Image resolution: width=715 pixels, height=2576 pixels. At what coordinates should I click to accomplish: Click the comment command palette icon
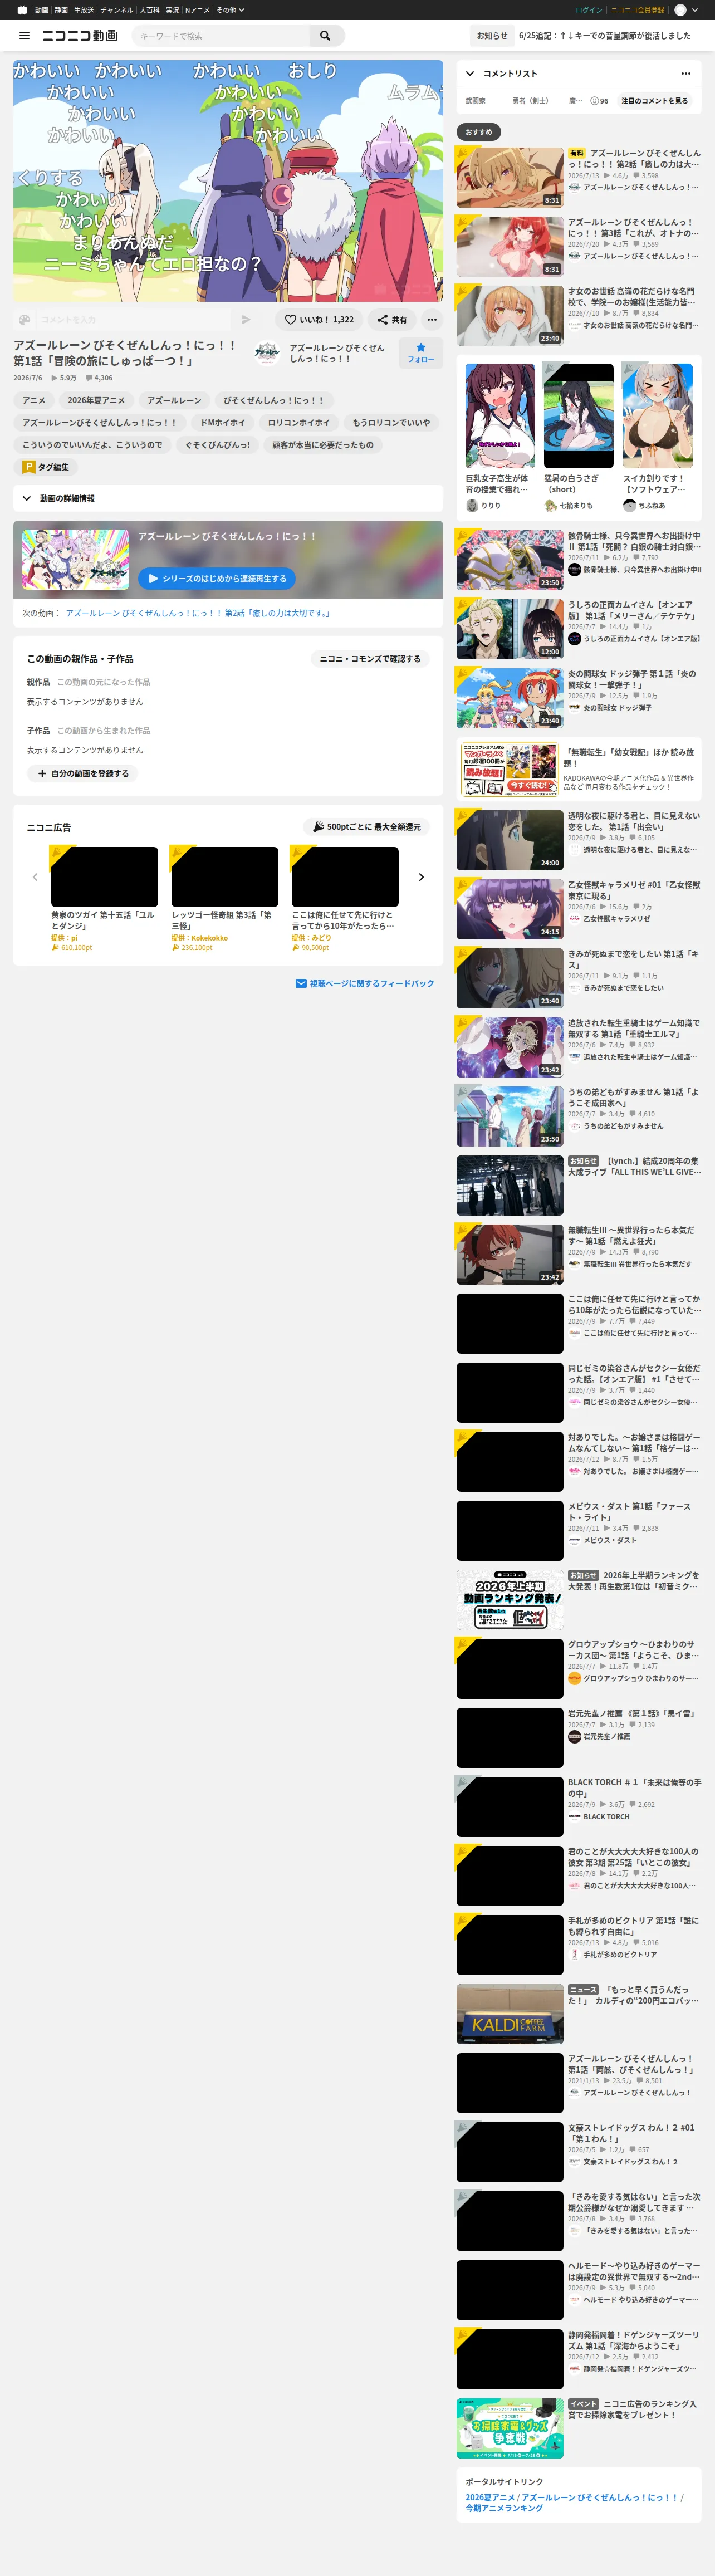point(25,320)
